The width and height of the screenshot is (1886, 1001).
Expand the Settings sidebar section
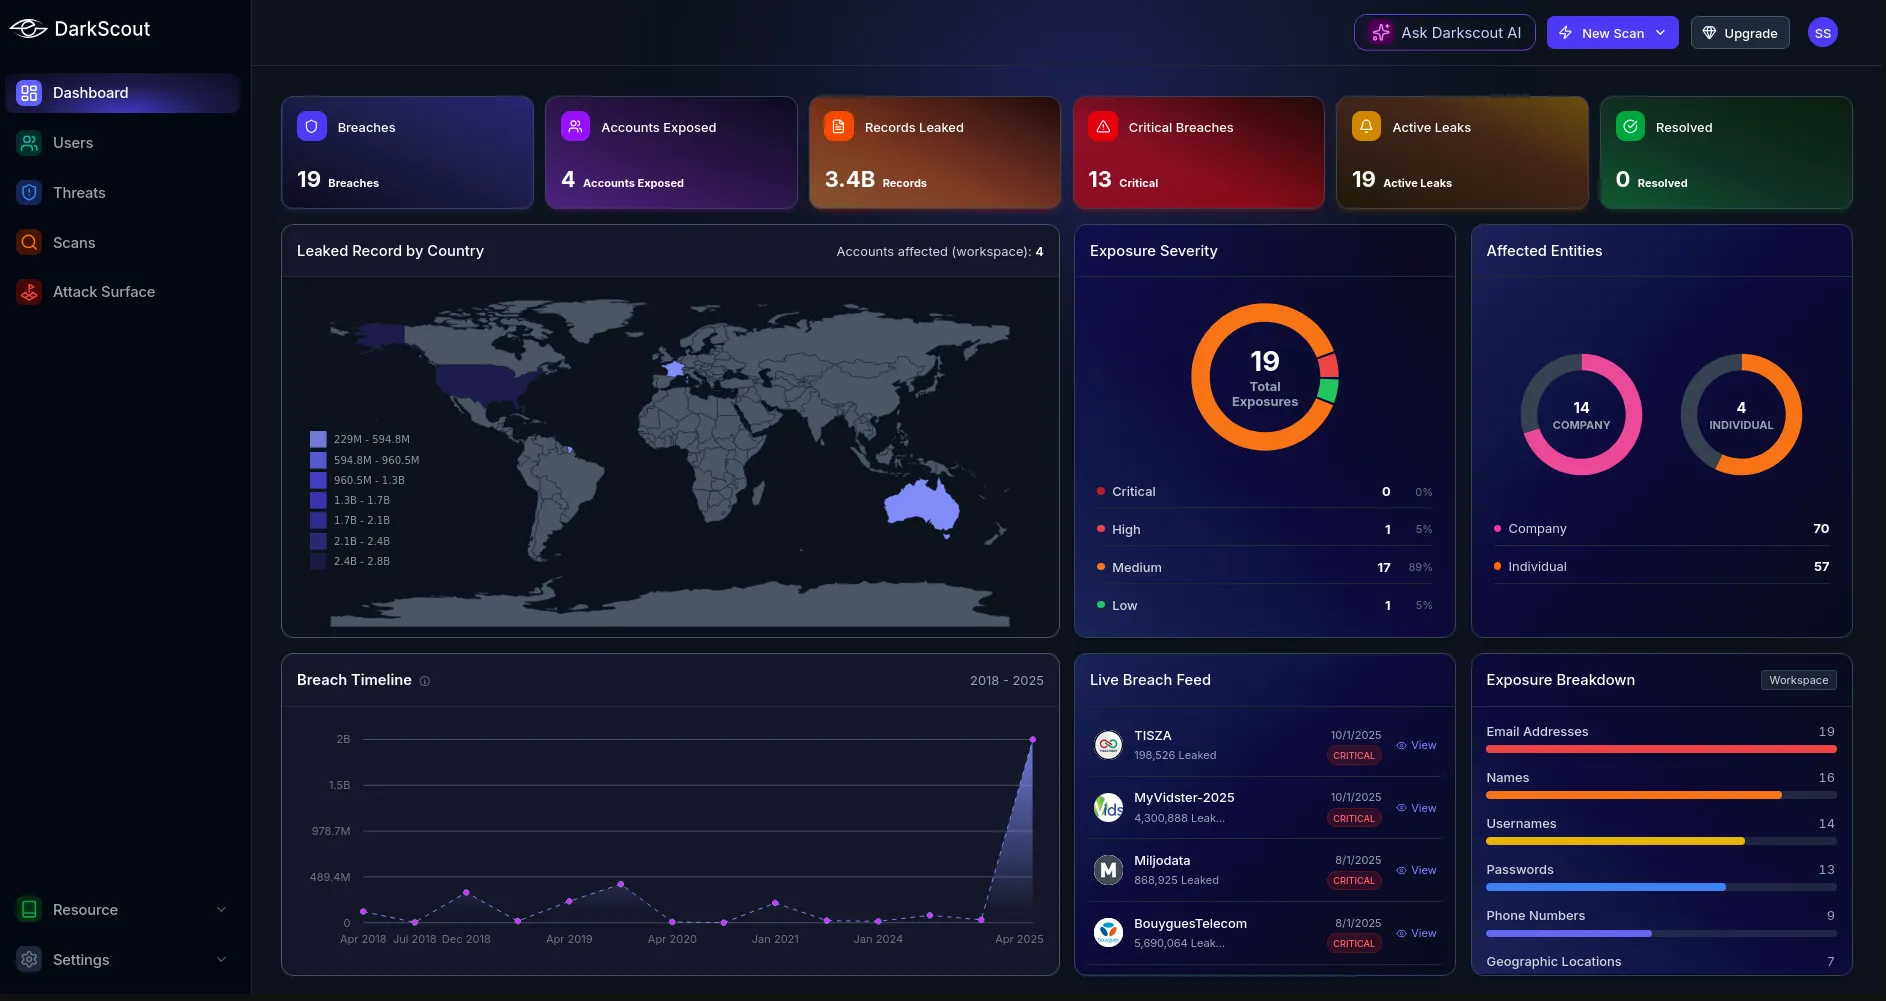click(x=120, y=960)
